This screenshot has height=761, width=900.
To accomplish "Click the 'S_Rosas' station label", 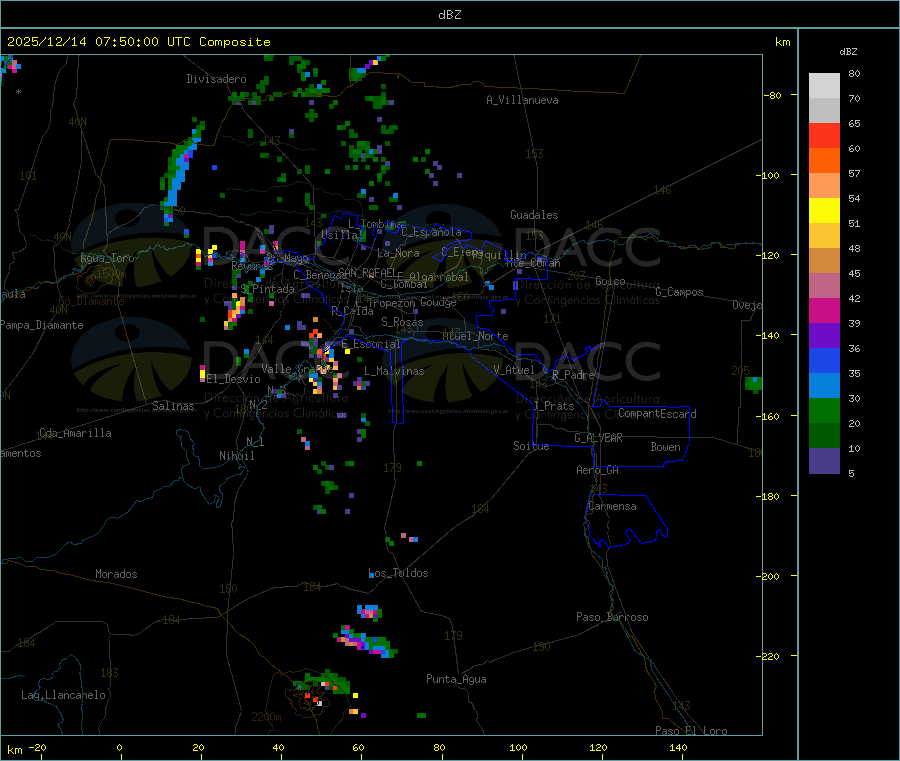I will [402, 322].
